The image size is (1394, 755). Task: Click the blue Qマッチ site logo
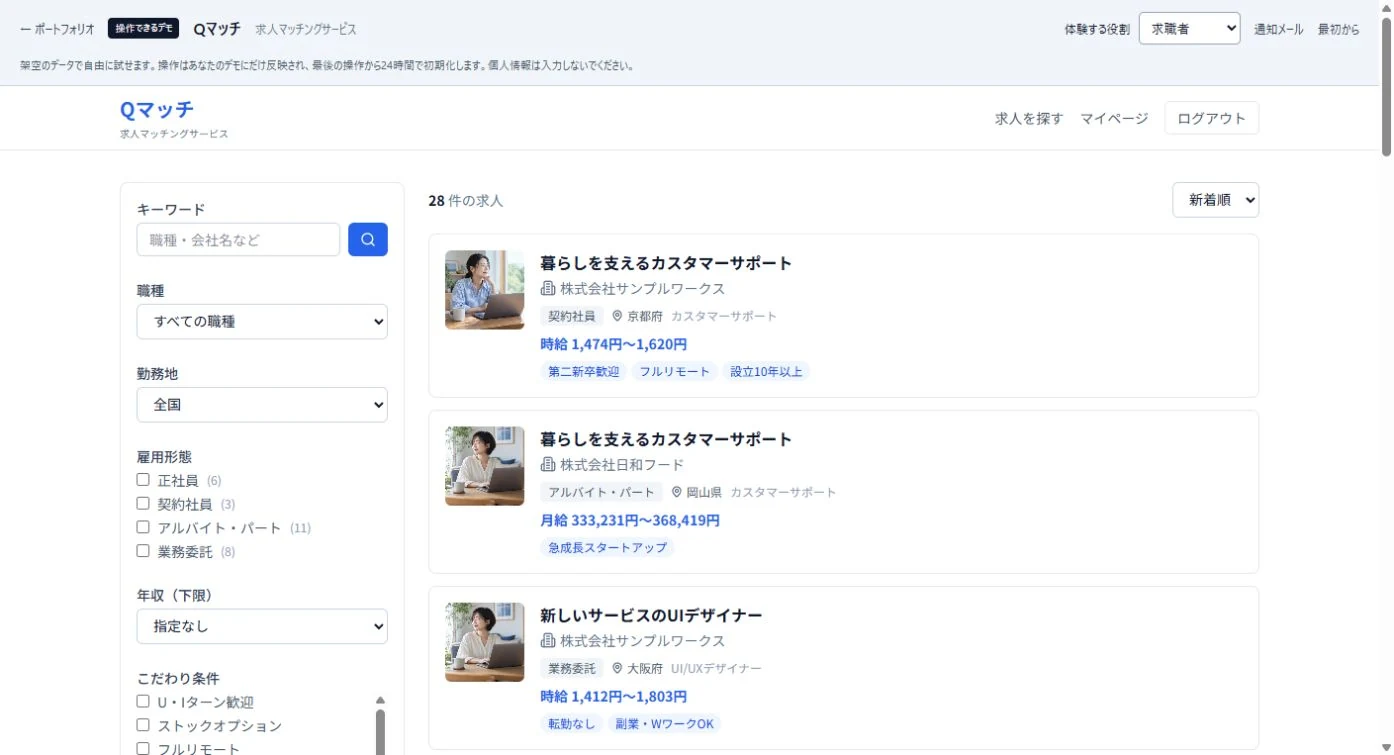157,109
